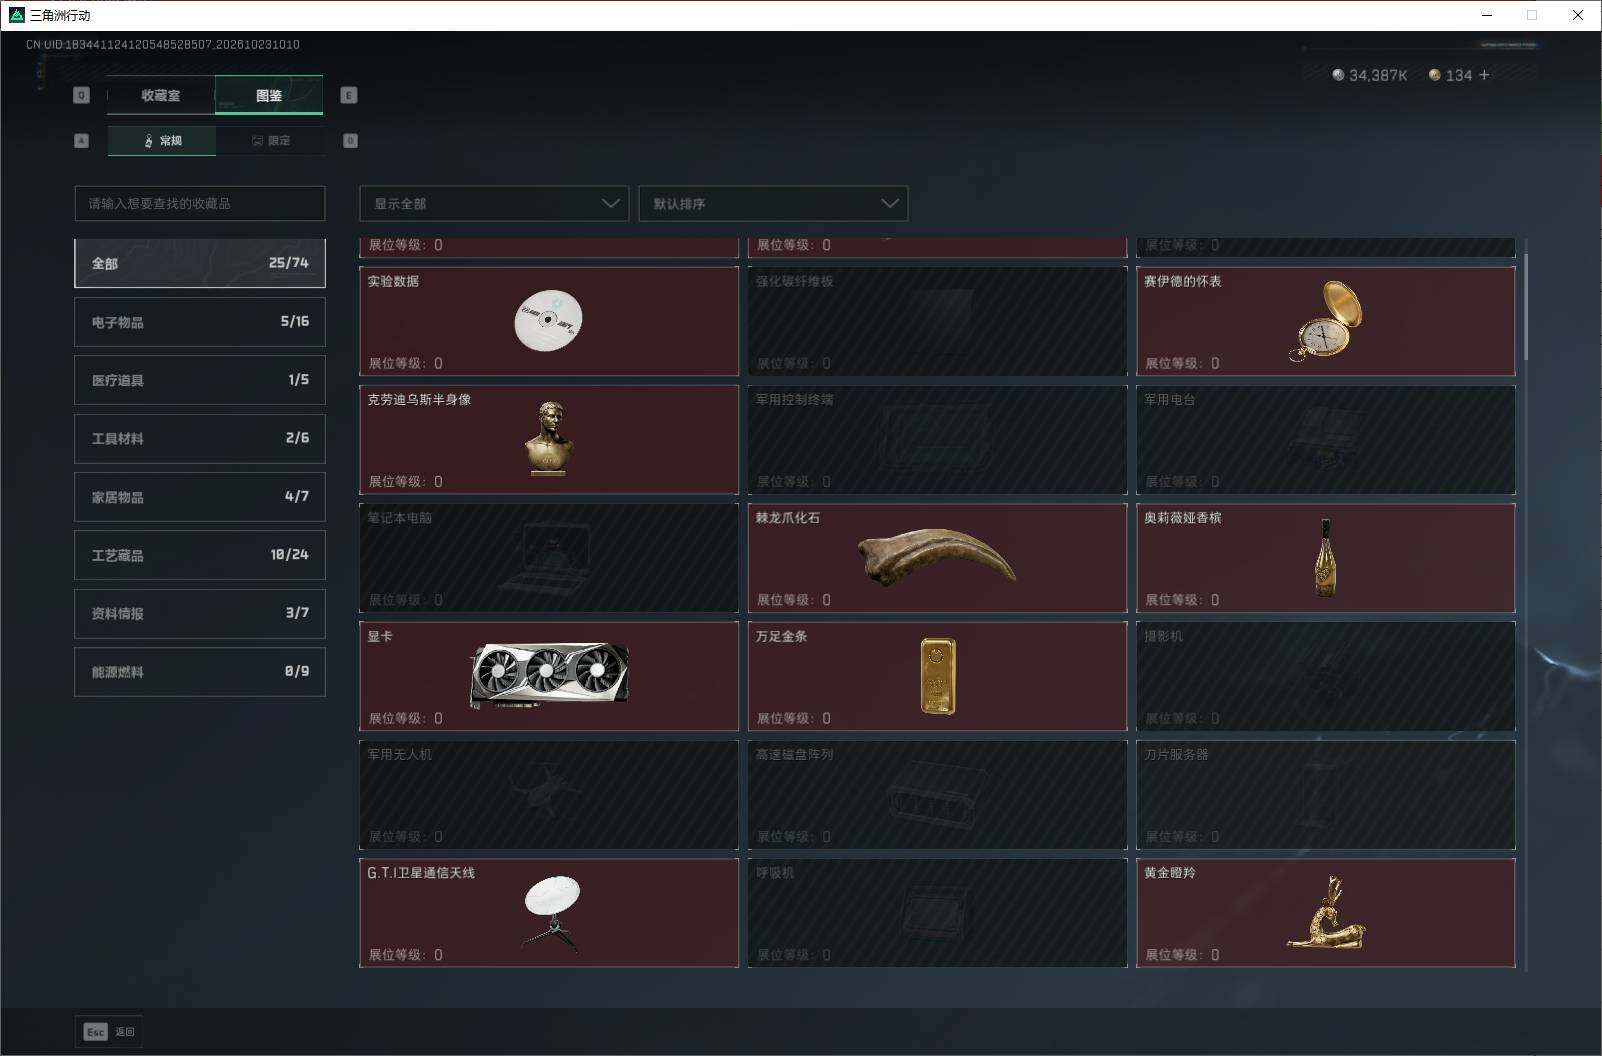Expand the 显示全部 filter dropdown
The width and height of the screenshot is (1602, 1056).
coord(494,203)
